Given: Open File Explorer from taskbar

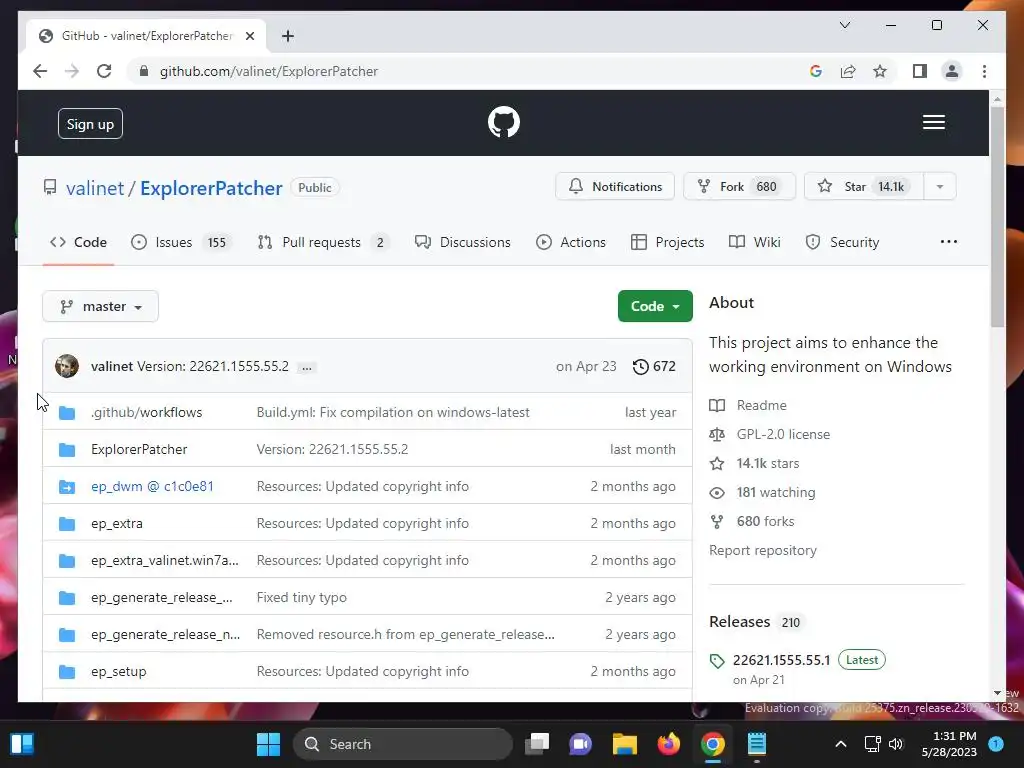Looking at the screenshot, I should [x=624, y=744].
